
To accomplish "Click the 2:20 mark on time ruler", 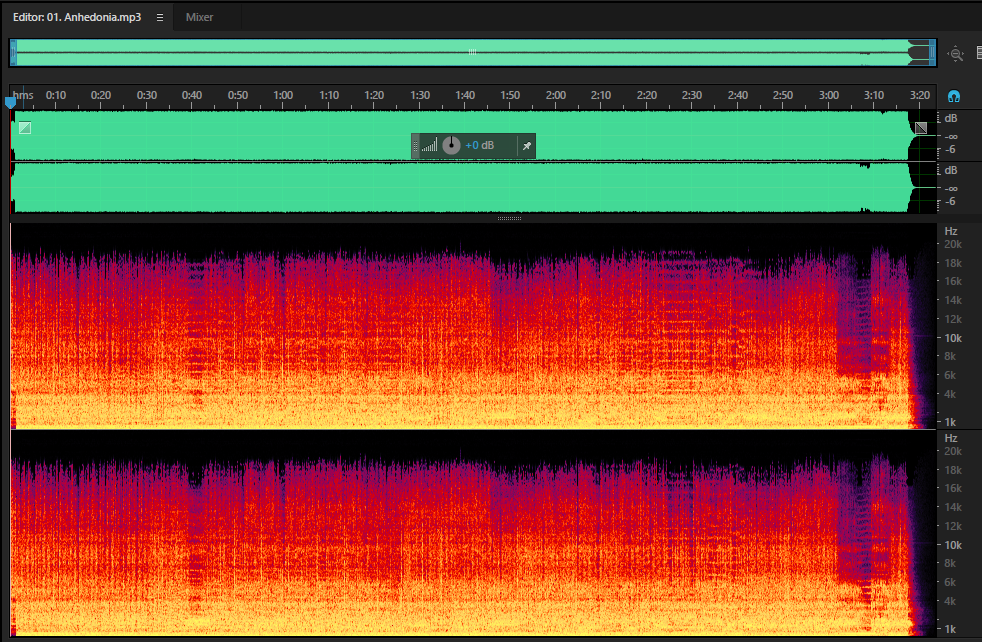I will click(646, 95).
